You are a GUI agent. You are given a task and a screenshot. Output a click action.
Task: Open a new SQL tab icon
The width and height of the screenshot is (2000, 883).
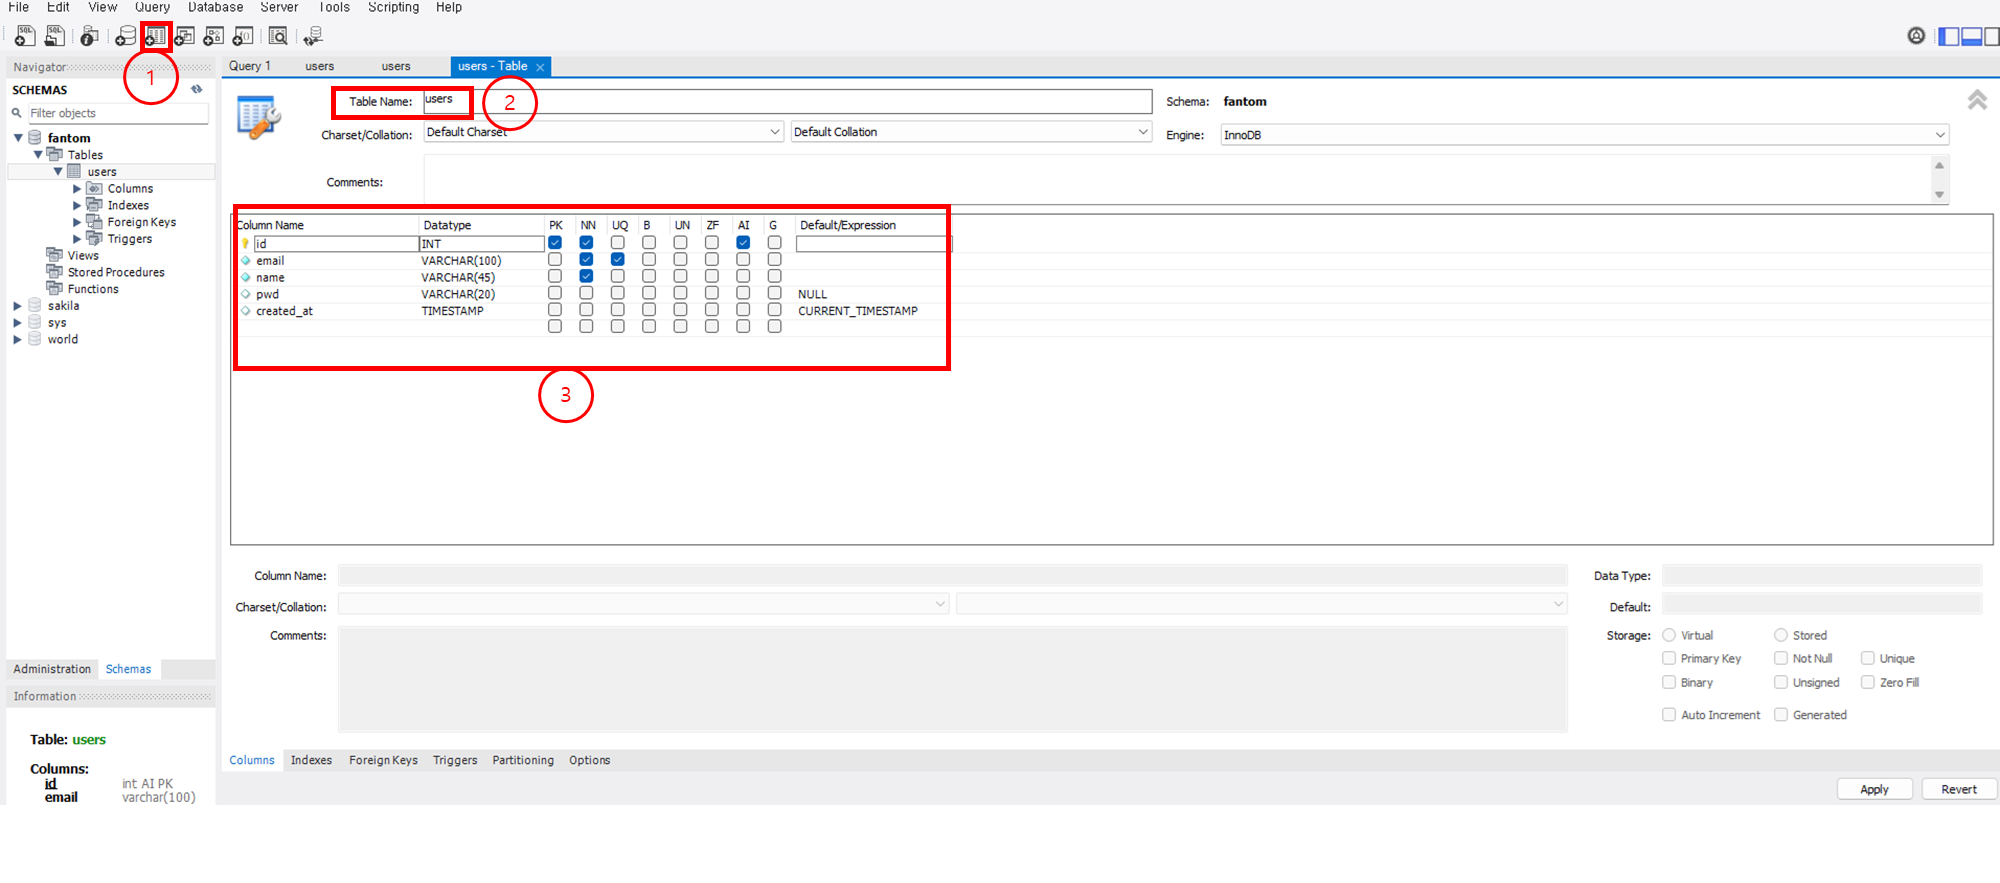(x=24, y=36)
